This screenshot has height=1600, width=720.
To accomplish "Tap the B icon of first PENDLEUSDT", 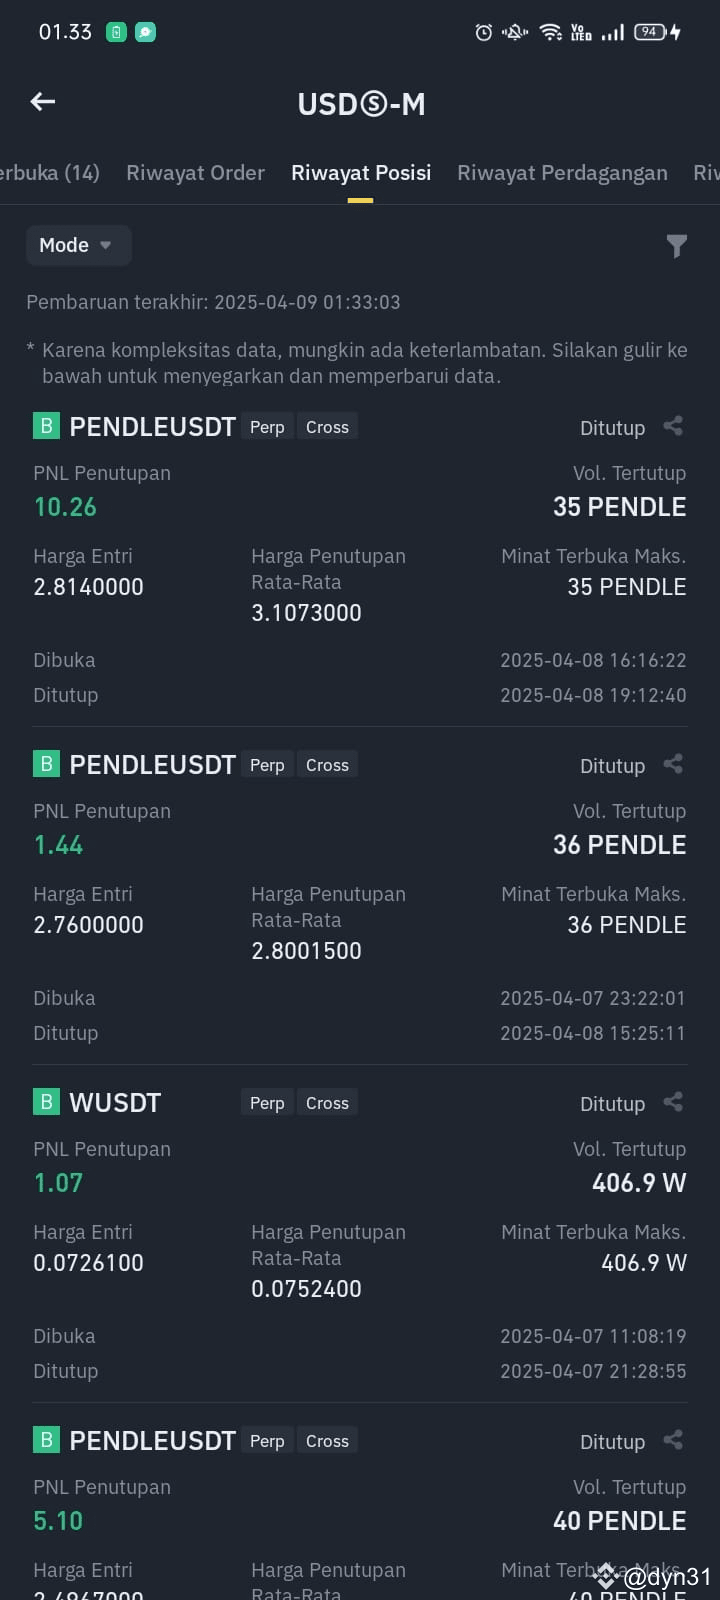I will (x=46, y=426).
